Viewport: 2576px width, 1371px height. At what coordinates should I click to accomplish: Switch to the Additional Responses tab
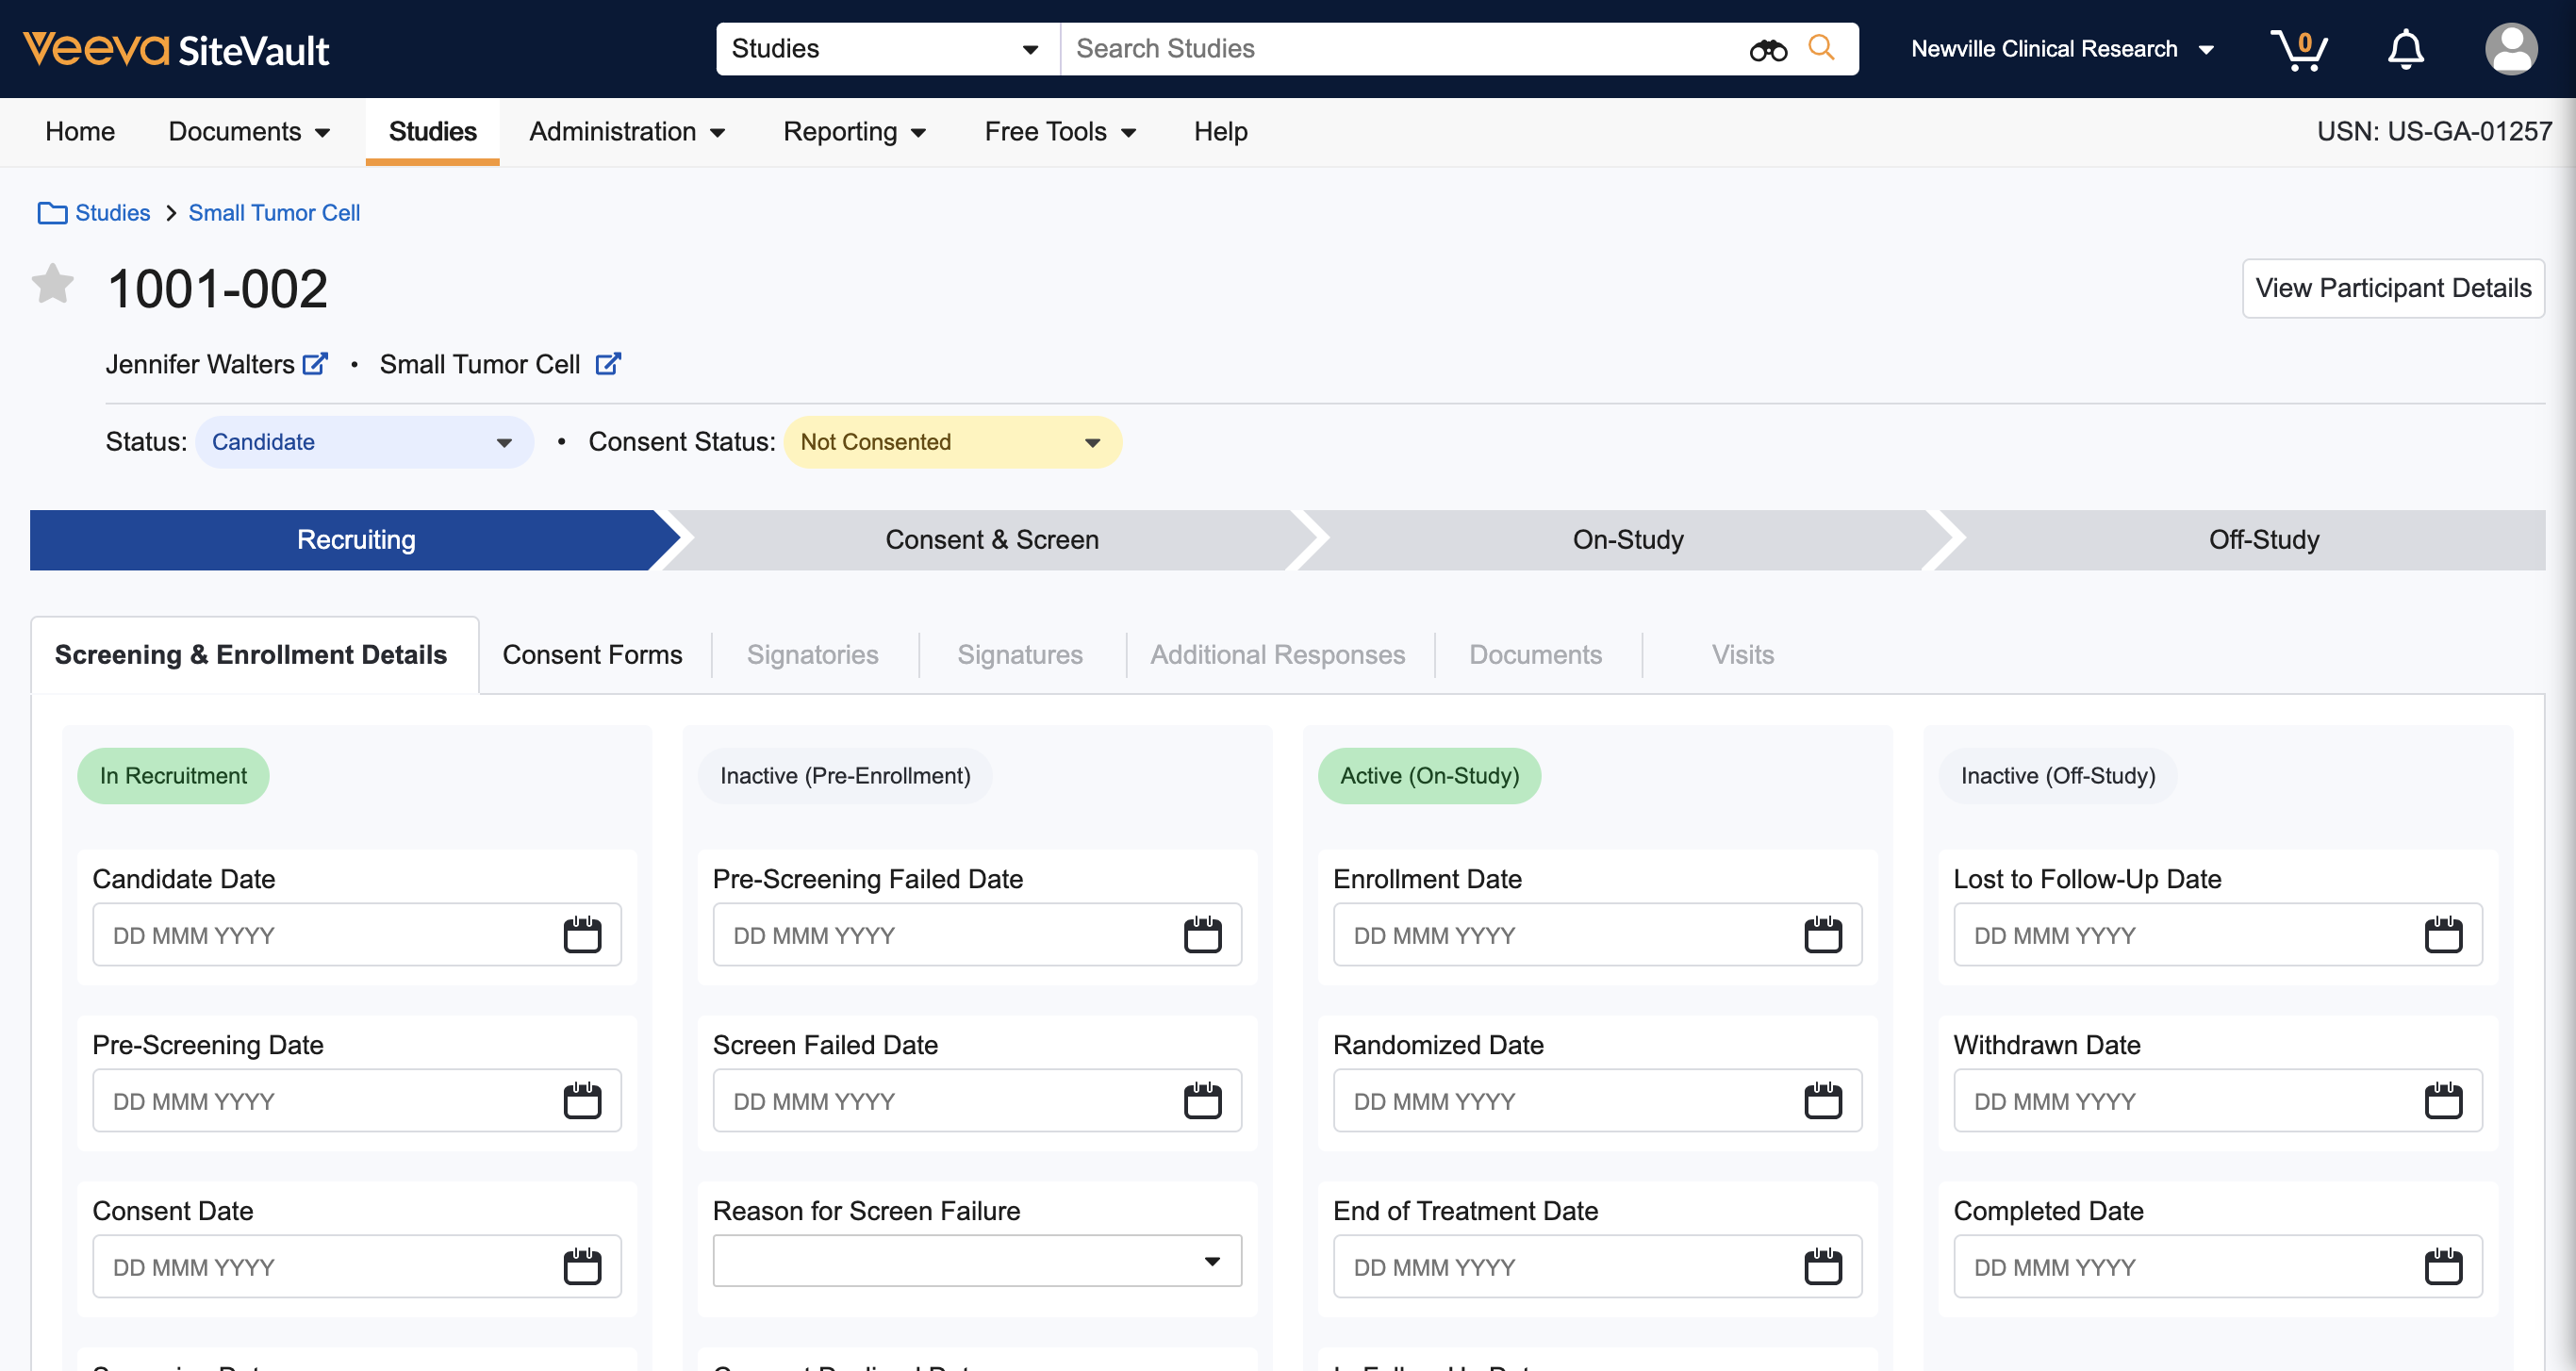tap(1277, 655)
